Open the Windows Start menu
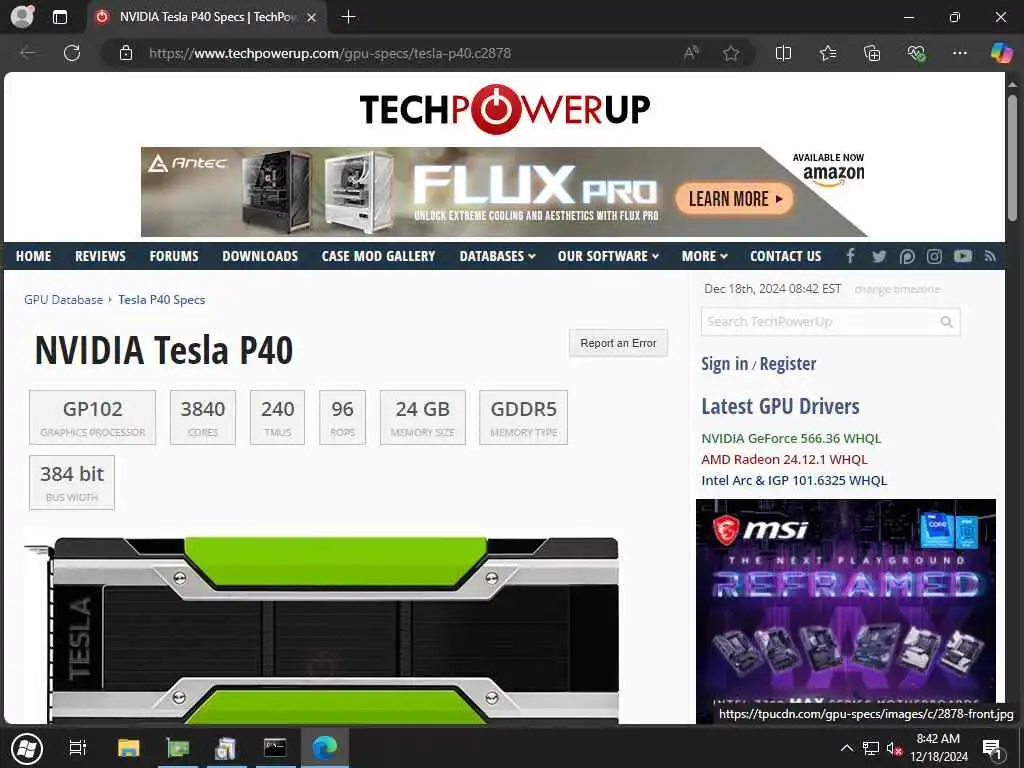 coord(26,748)
